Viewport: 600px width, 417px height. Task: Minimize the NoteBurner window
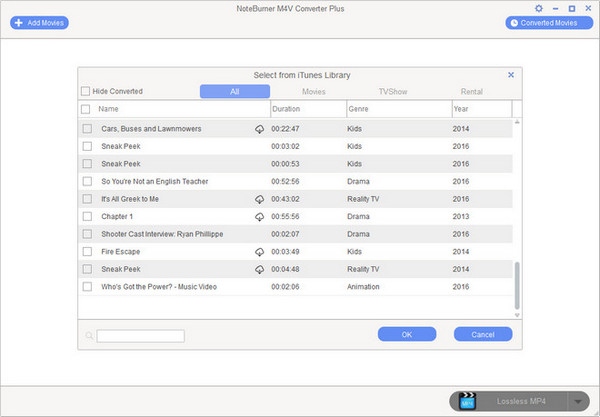[556, 8]
